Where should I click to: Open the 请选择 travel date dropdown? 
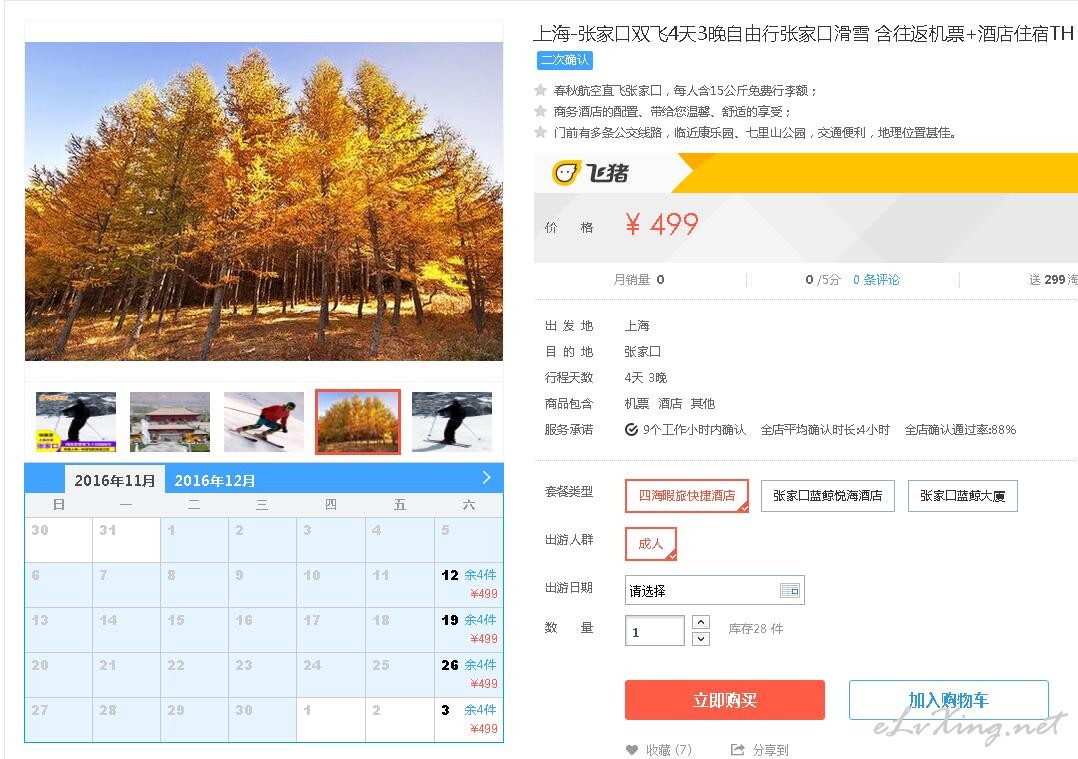tap(714, 590)
